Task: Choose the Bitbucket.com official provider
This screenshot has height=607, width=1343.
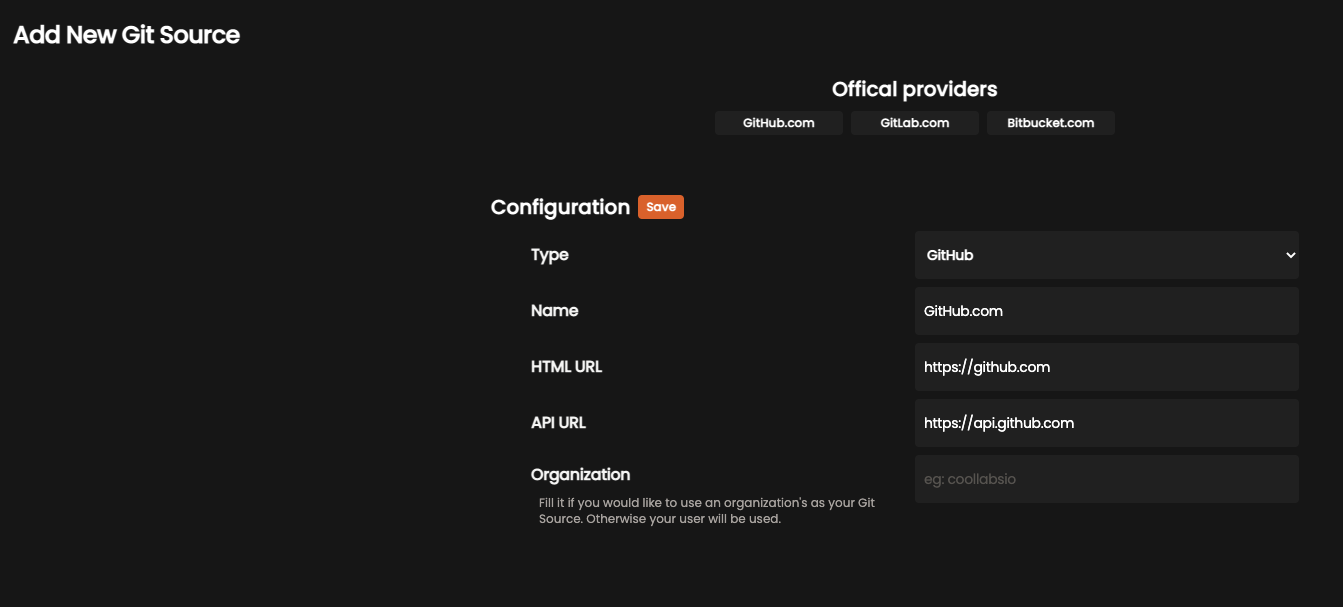Action: tap(1050, 123)
